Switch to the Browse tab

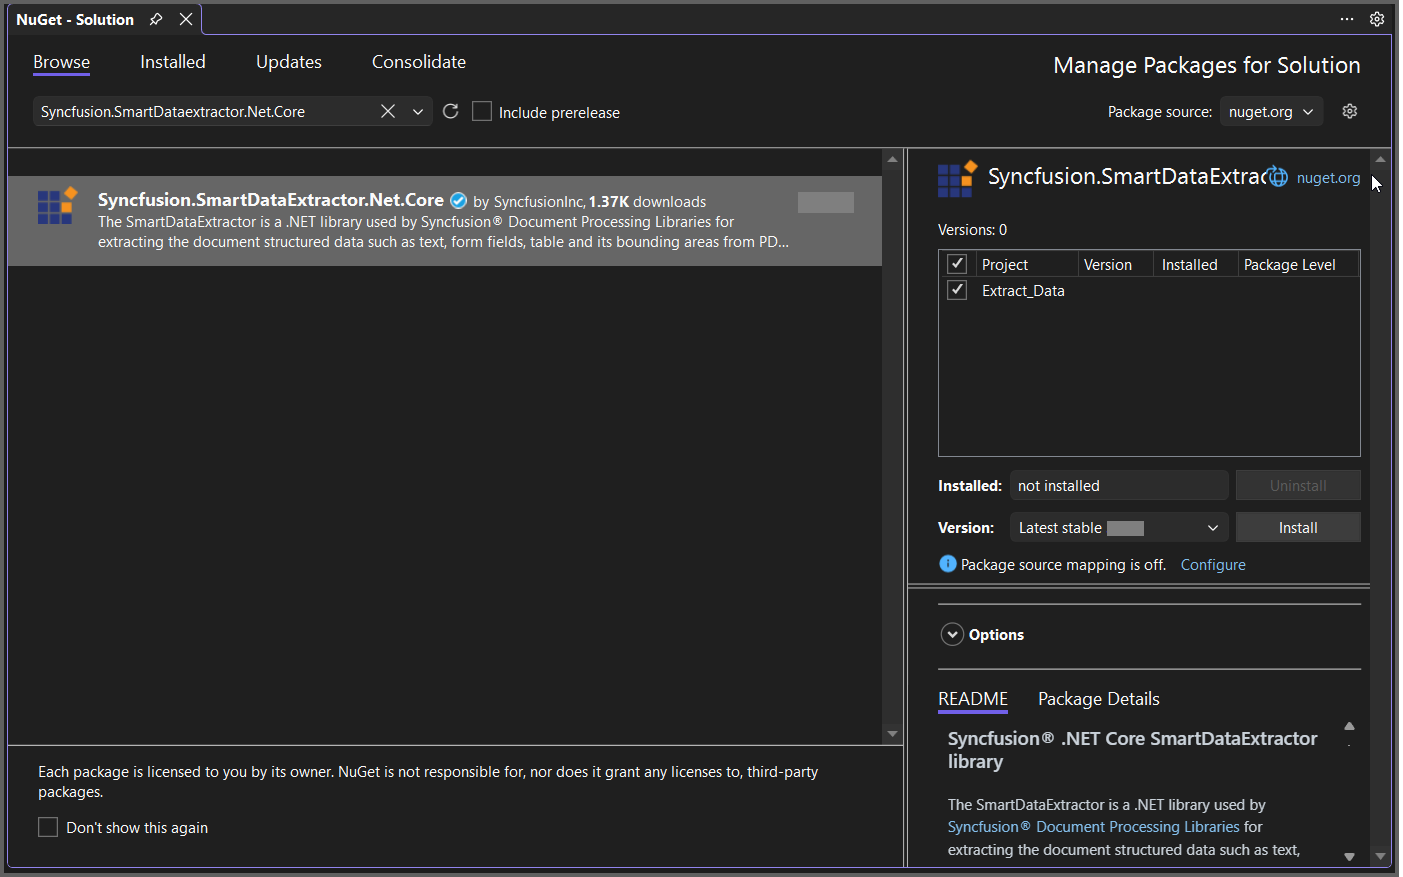click(61, 62)
